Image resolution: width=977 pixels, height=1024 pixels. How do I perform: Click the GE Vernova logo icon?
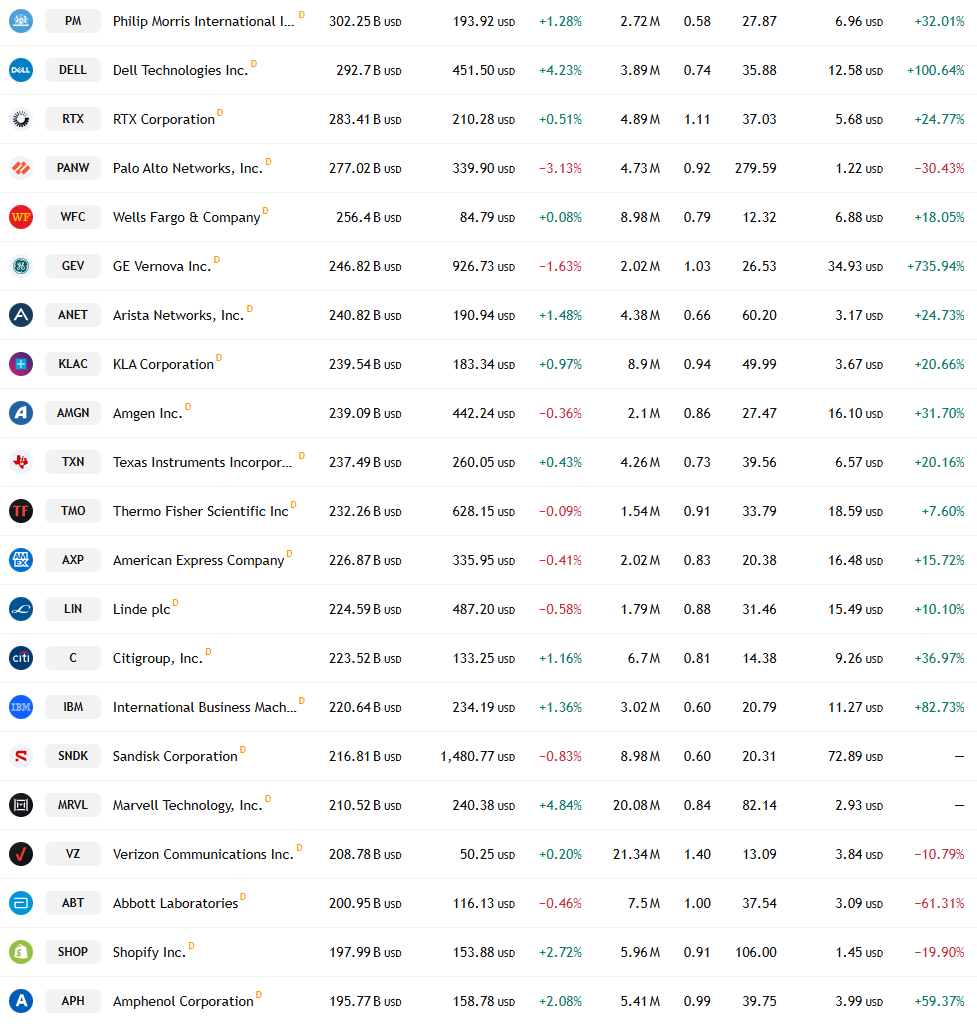21,266
